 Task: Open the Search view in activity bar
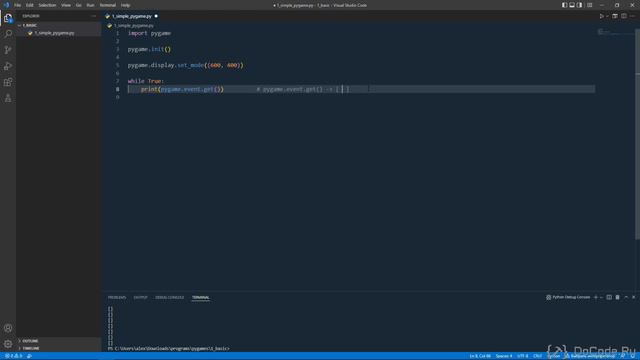[x=8, y=34]
